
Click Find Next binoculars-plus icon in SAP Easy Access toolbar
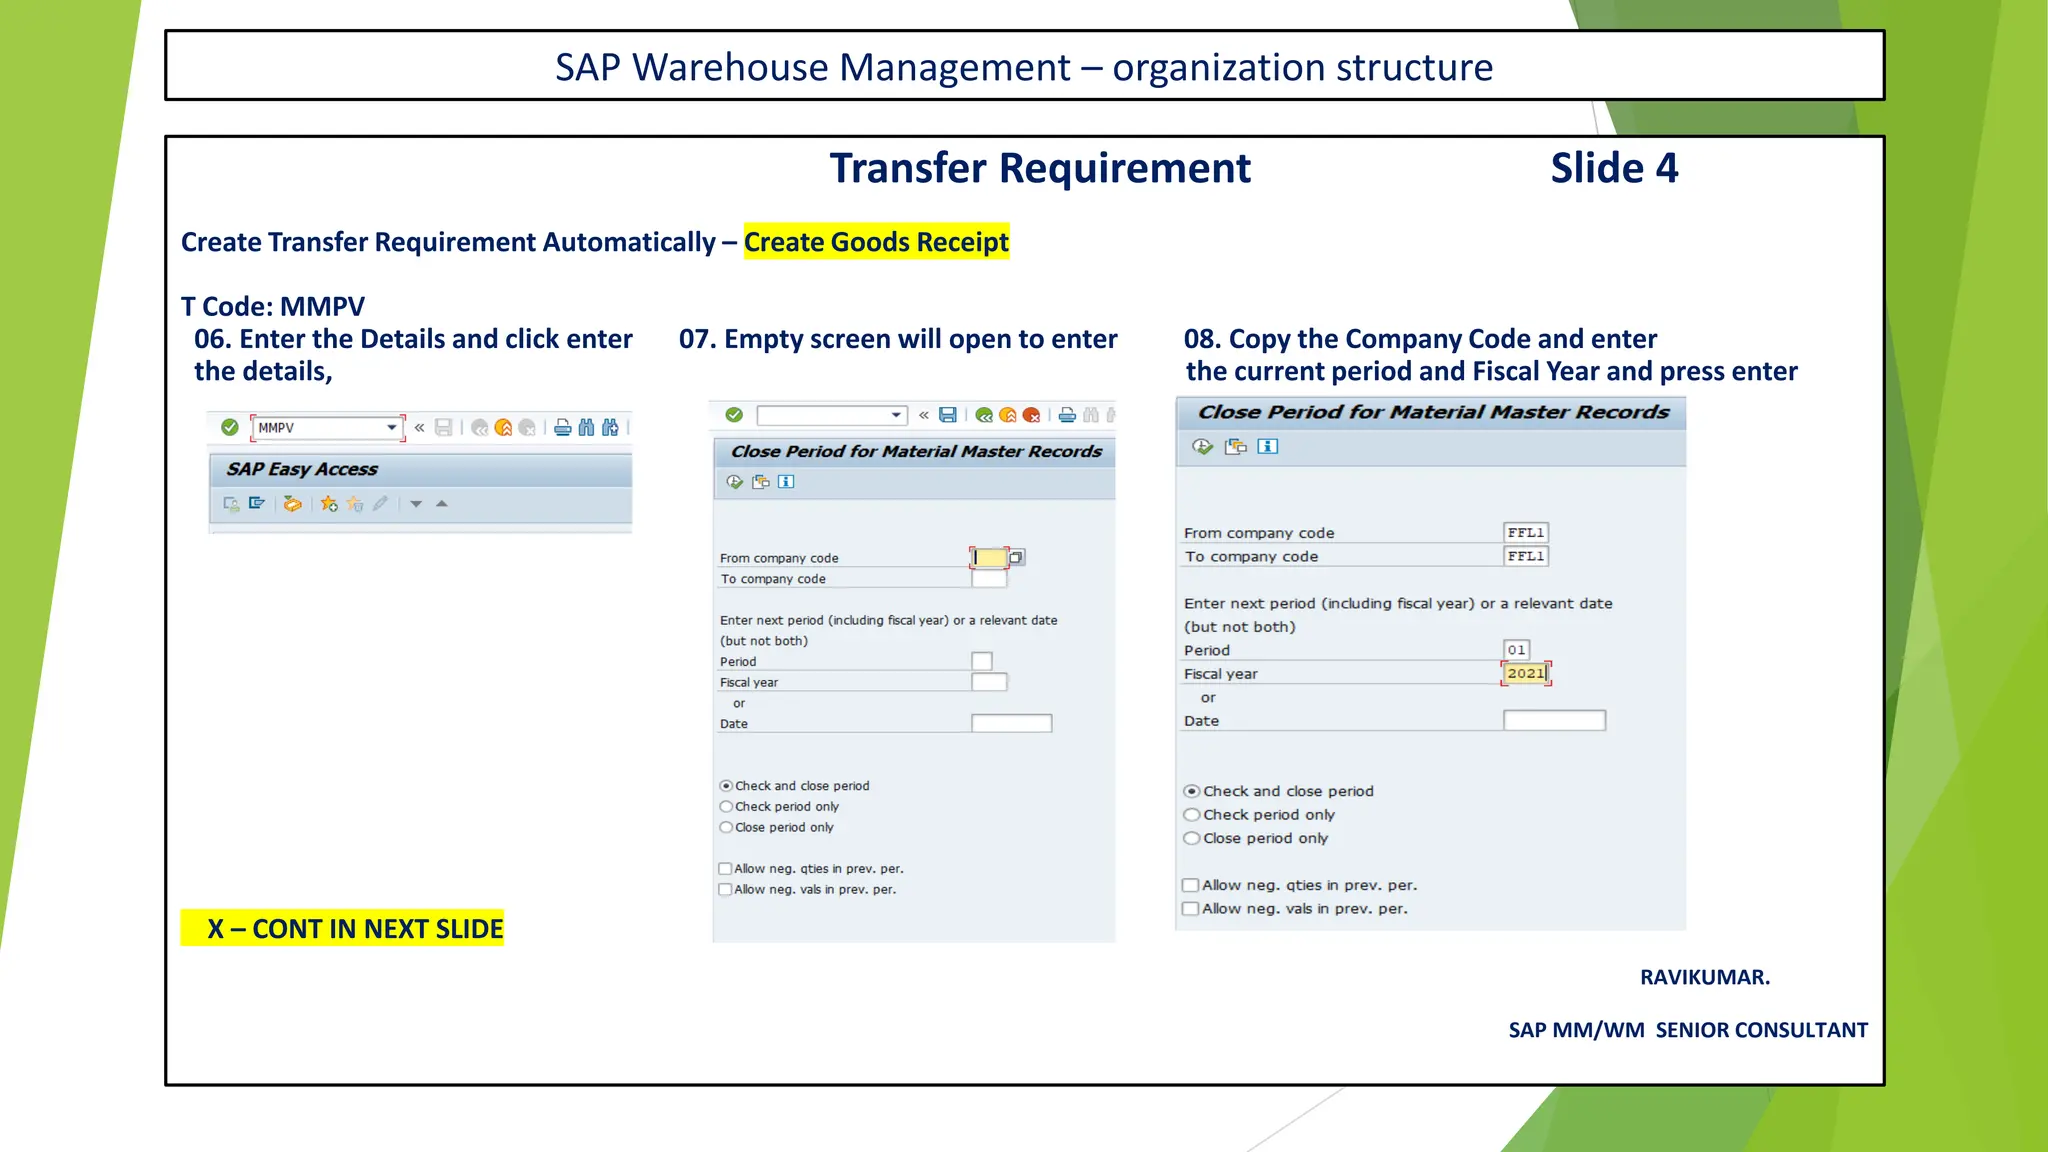(610, 428)
